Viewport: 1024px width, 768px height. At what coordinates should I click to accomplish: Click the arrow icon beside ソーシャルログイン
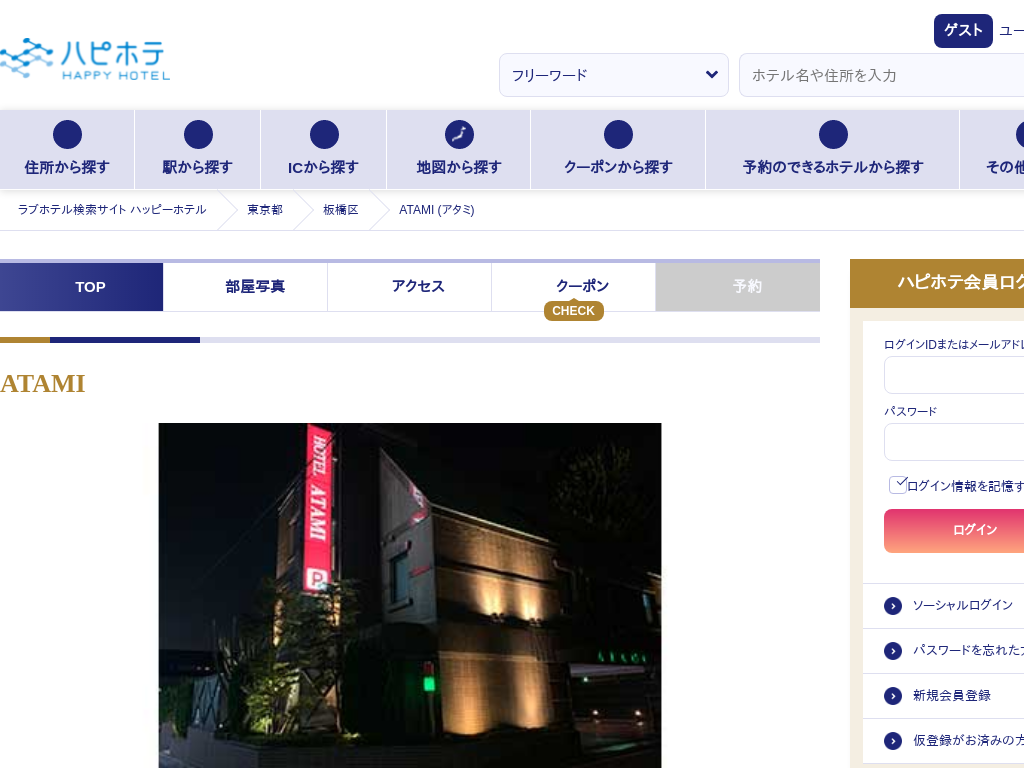(893, 606)
